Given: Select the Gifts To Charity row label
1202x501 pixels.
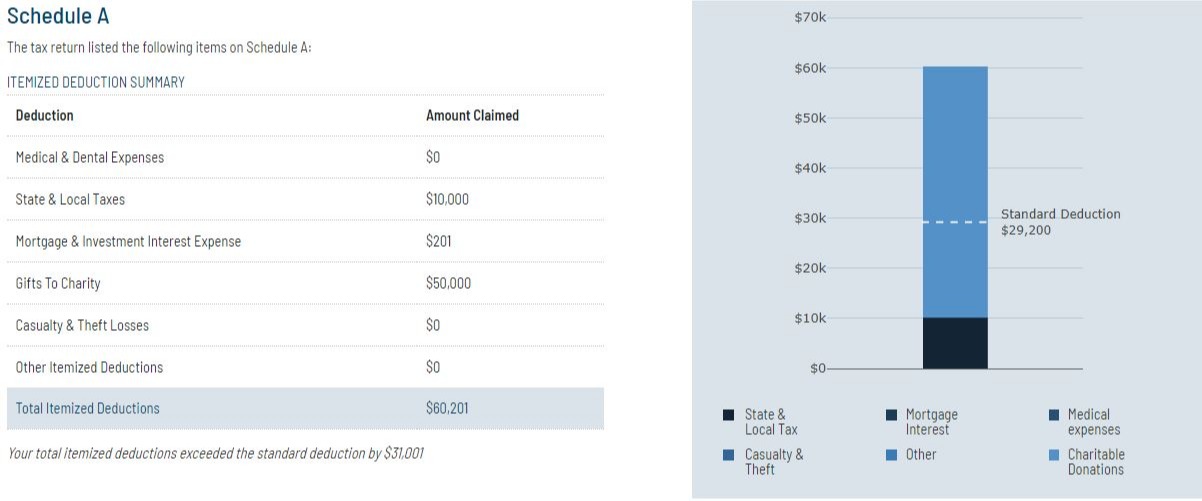Looking at the screenshot, I should click(x=58, y=283).
